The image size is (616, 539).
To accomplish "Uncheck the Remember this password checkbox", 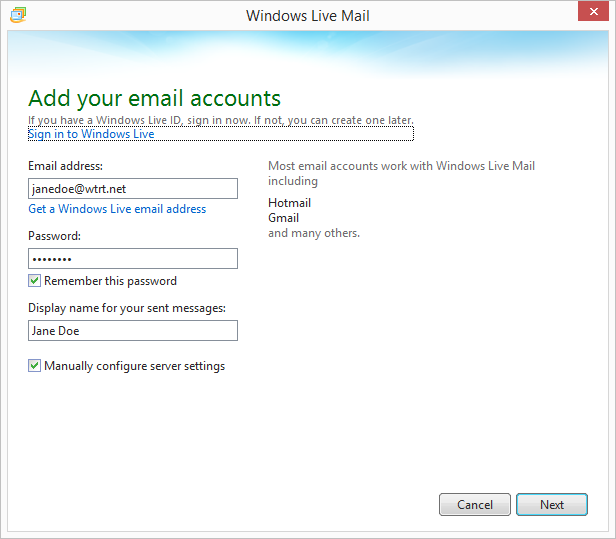I will pyautogui.click(x=35, y=281).
